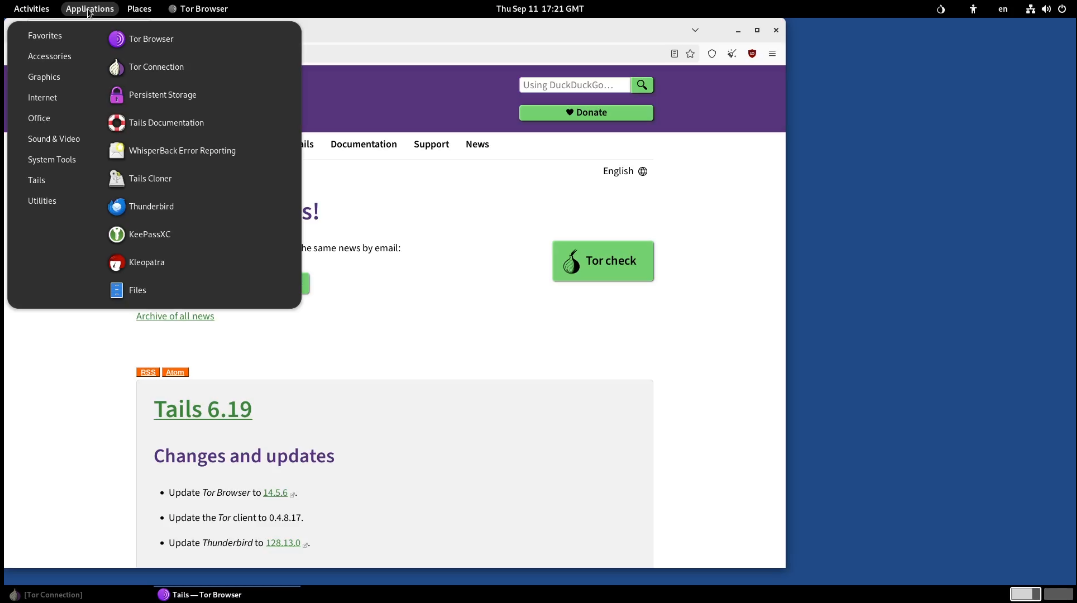
Task: Open the en keyboard layout menu
Action: 1003,9
